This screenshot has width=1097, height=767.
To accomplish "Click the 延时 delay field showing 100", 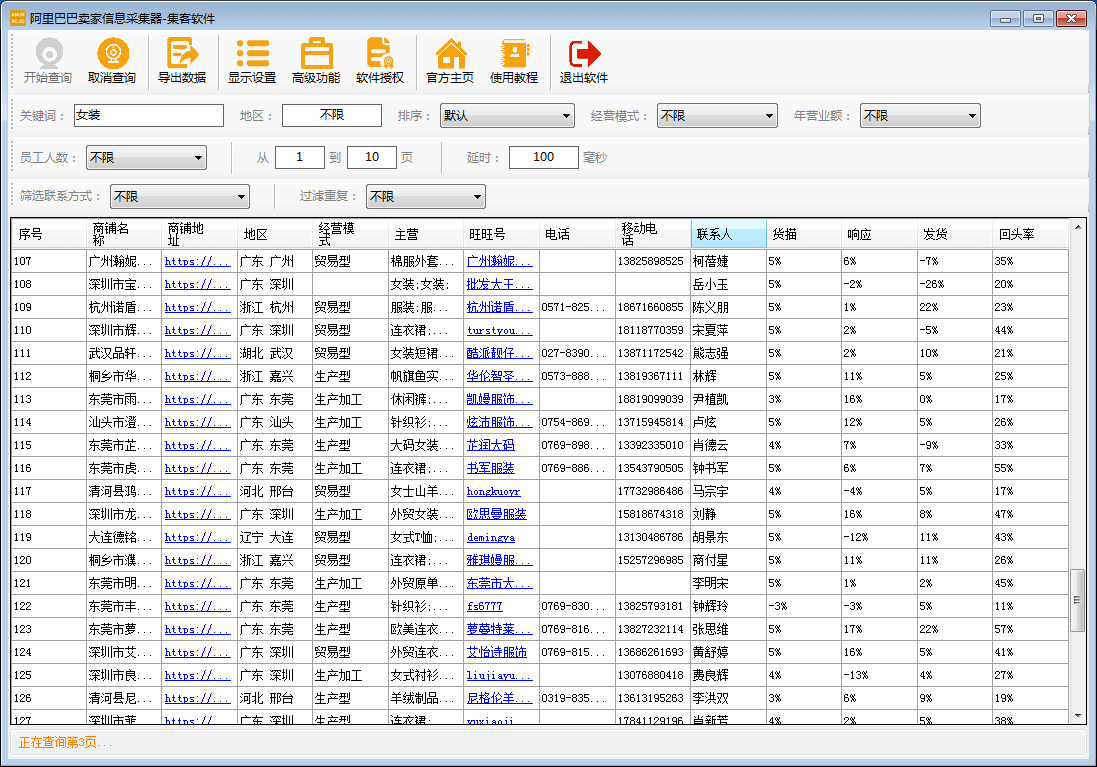I will point(544,157).
